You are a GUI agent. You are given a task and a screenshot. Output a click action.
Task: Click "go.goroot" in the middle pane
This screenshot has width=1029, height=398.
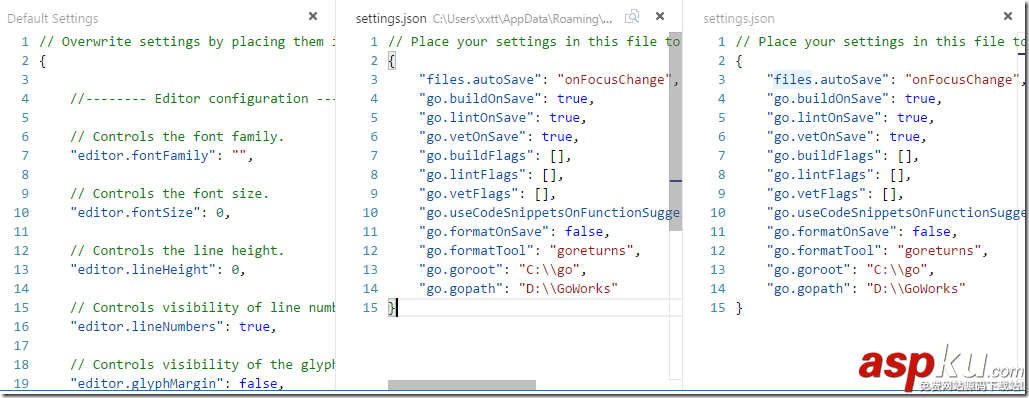(x=461, y=271)
